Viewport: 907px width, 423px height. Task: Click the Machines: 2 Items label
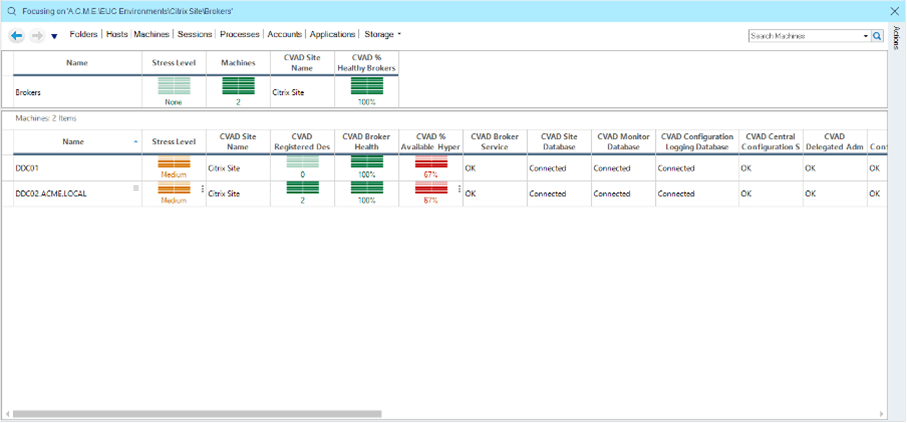pos(46,118)
